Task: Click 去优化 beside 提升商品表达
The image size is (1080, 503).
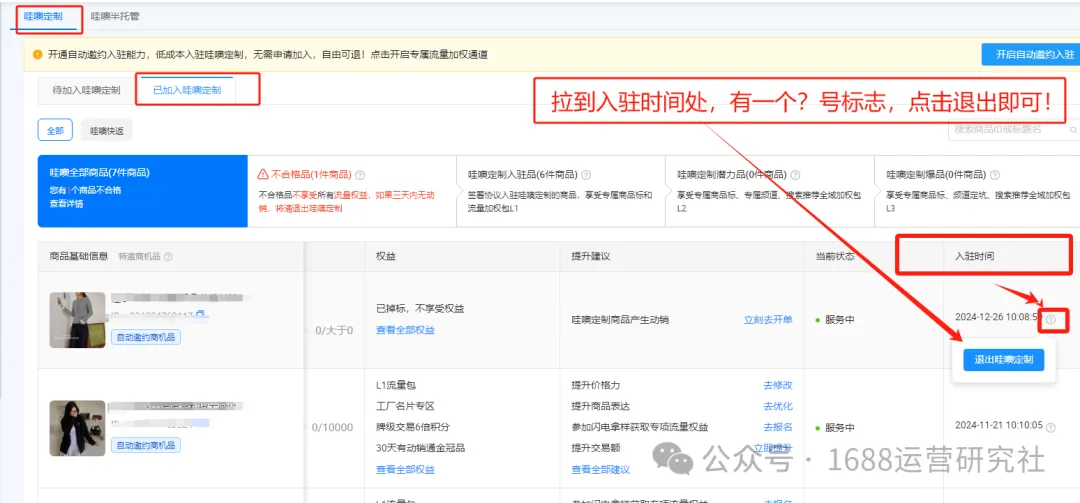Action: click(x=778, y=406)
